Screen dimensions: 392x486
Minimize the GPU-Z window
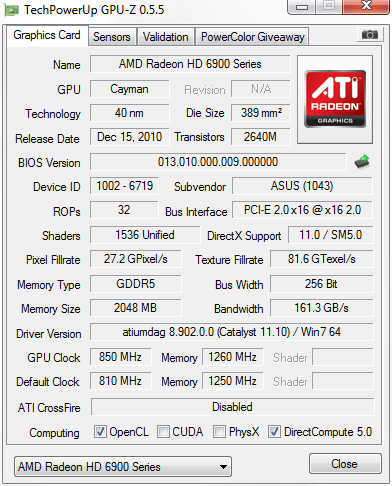[x=302, y=7]
